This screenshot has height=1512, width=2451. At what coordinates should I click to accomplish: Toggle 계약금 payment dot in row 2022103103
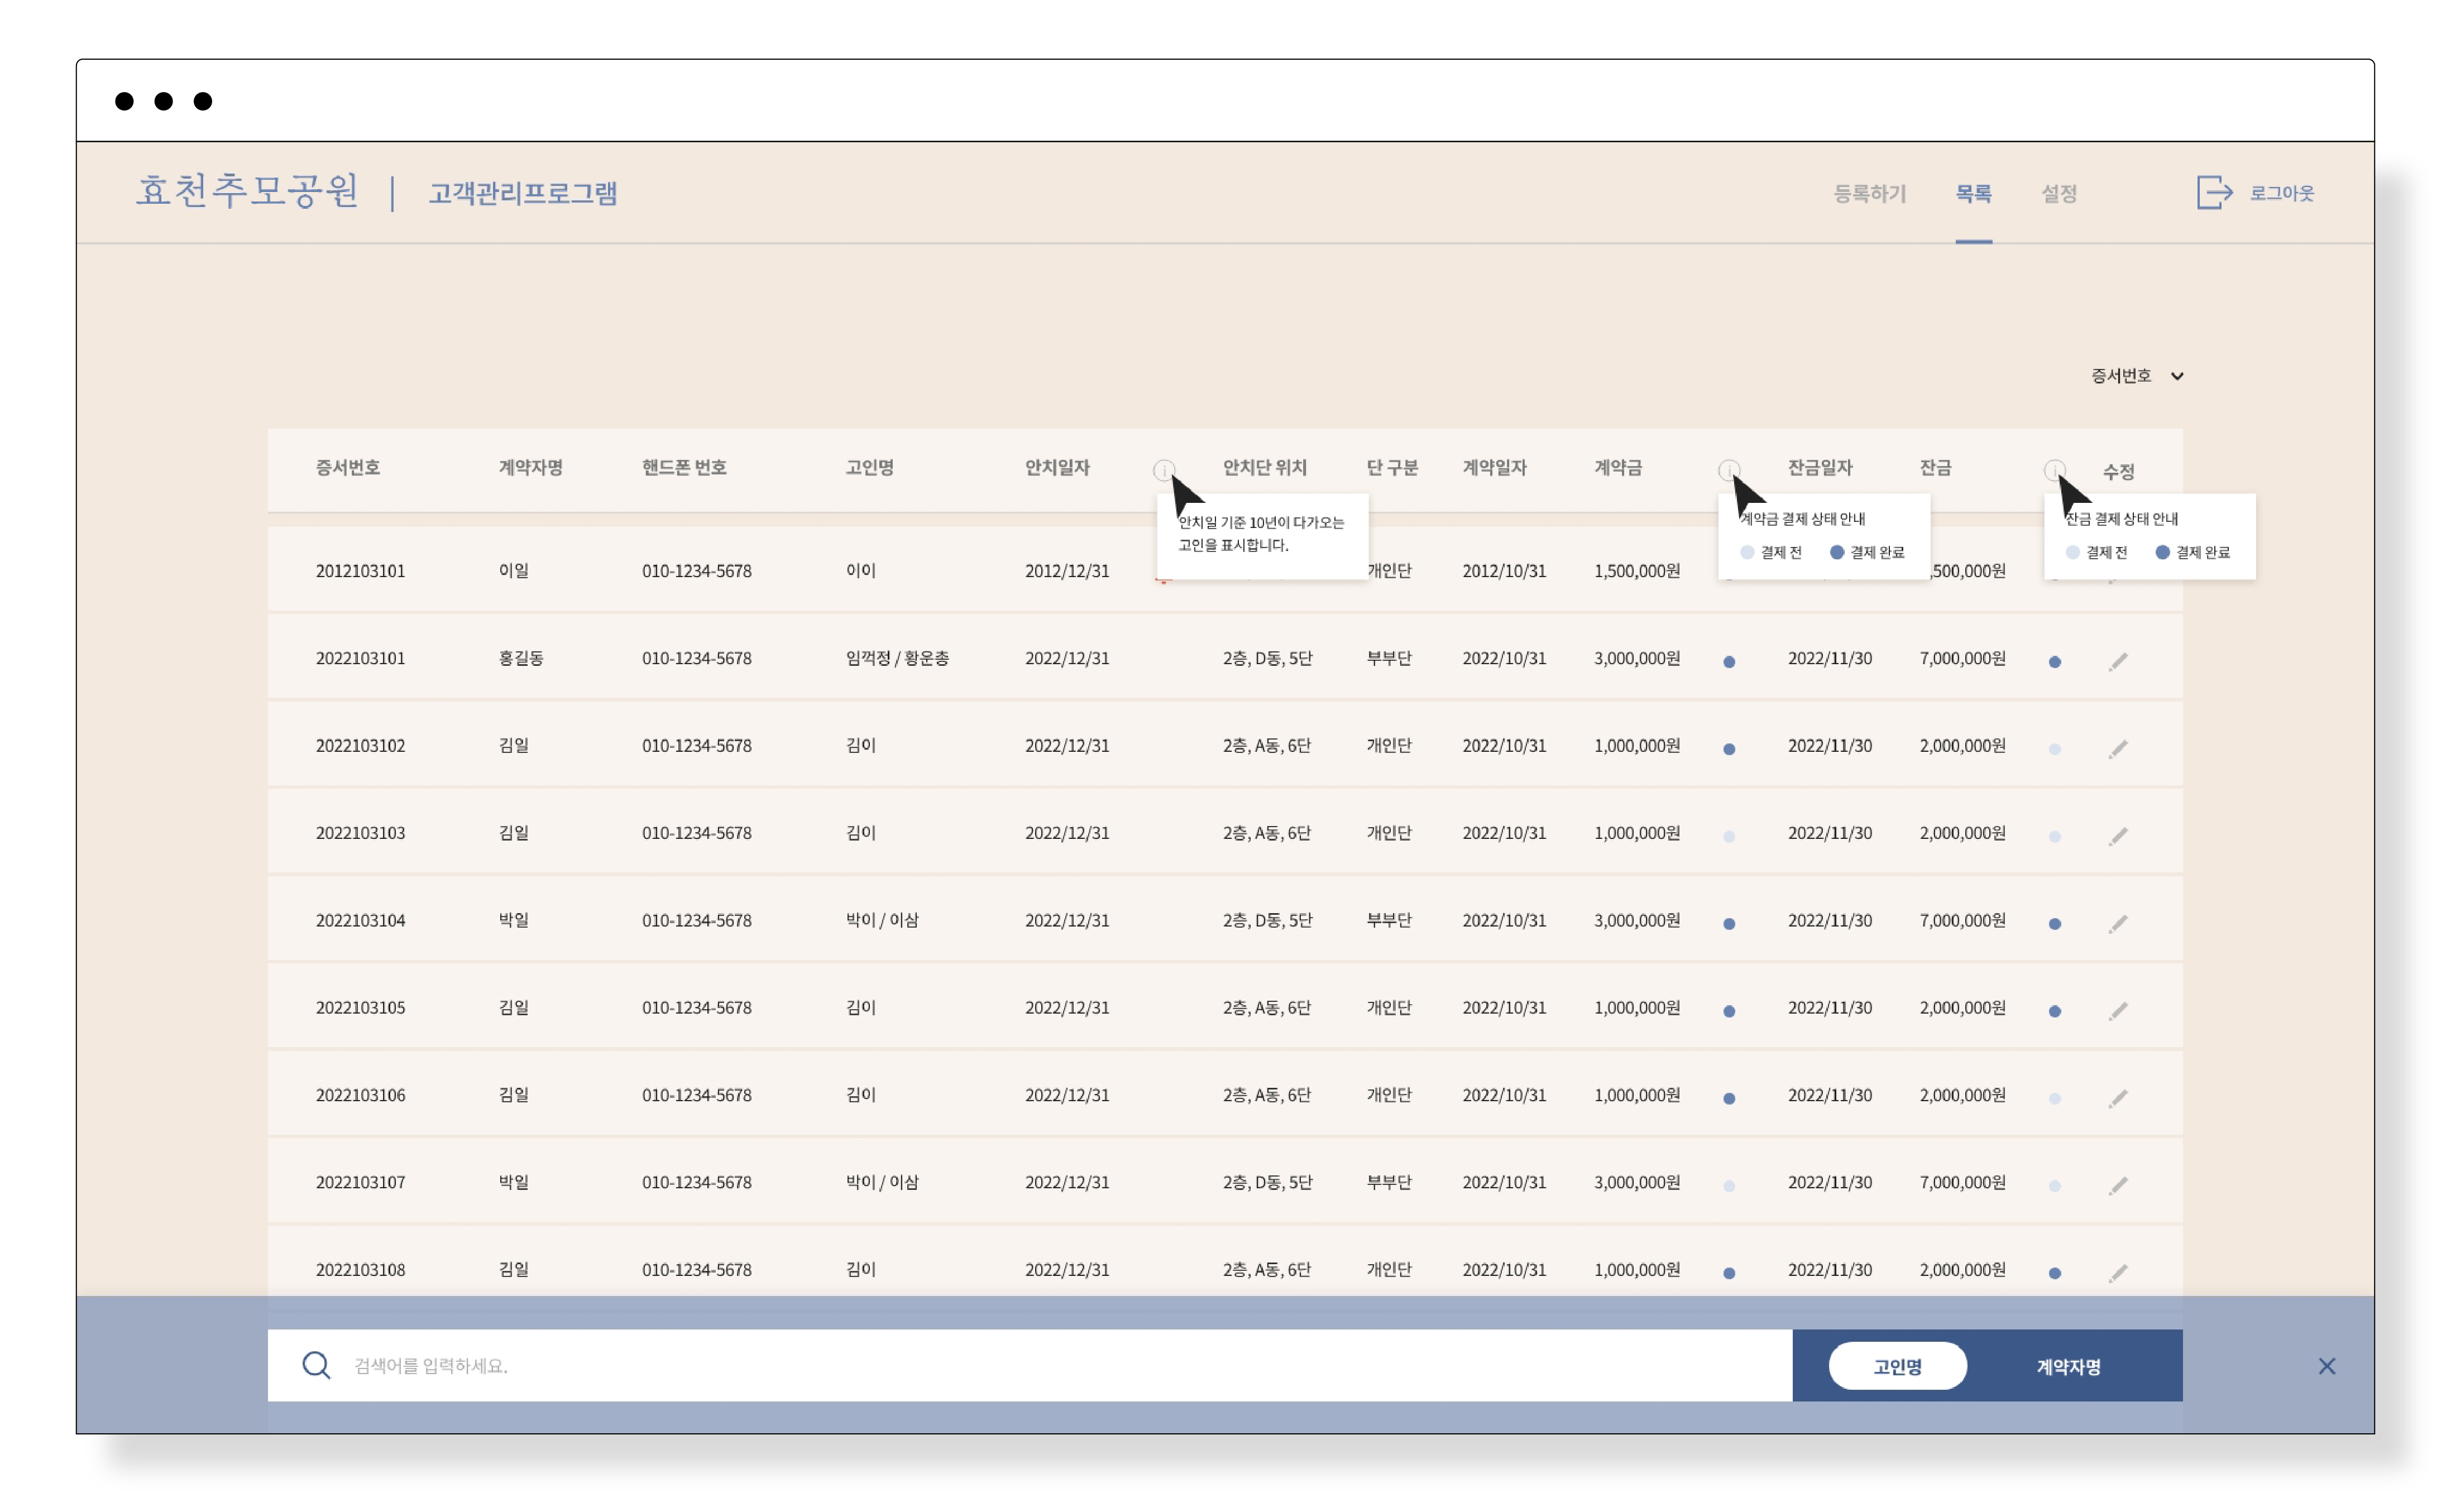1729,836
